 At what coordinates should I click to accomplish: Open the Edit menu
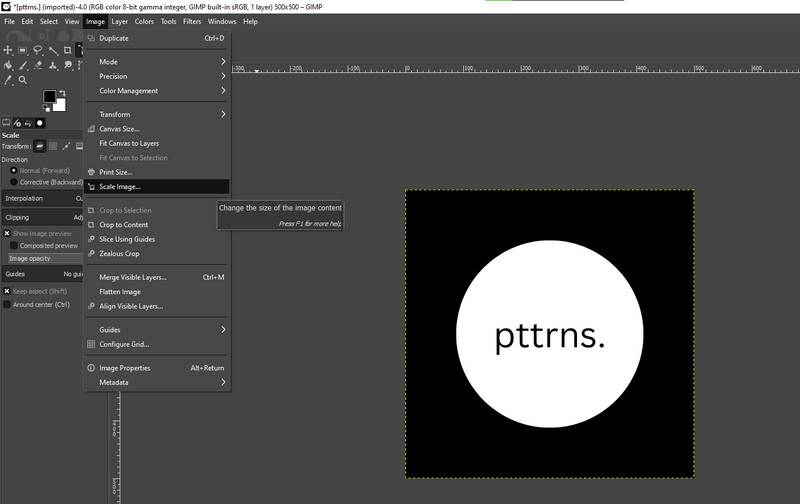click(x=27, y=21)
